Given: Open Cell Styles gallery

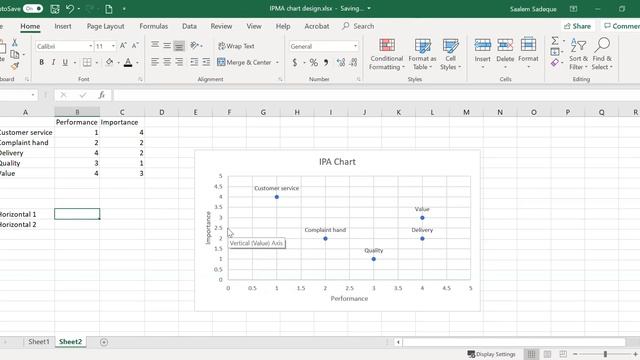Looking at the screenshot, I should (450, 54).
